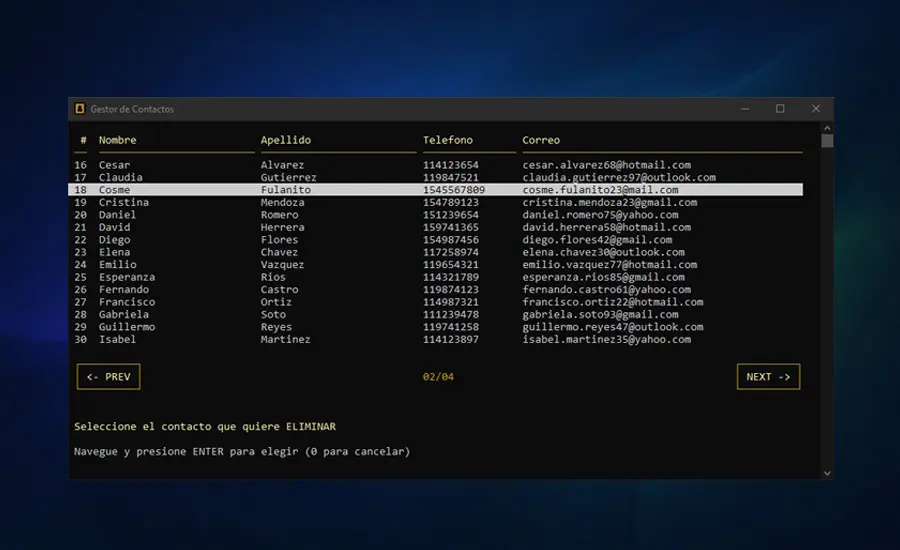Click the Nombre column header
The width and height of the screenshot is (900, 550).
click(118, 140)
